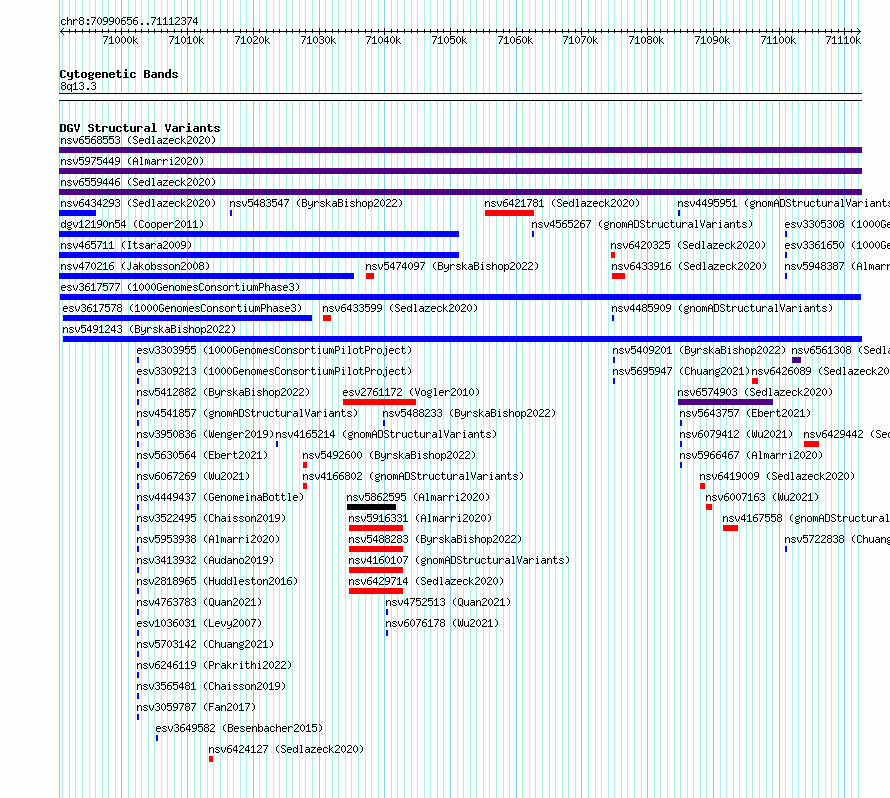Select the nsv6574903 (Sedlazeck2020) purple bar
The width and height of the screenshot is (890, 798).
725,402
